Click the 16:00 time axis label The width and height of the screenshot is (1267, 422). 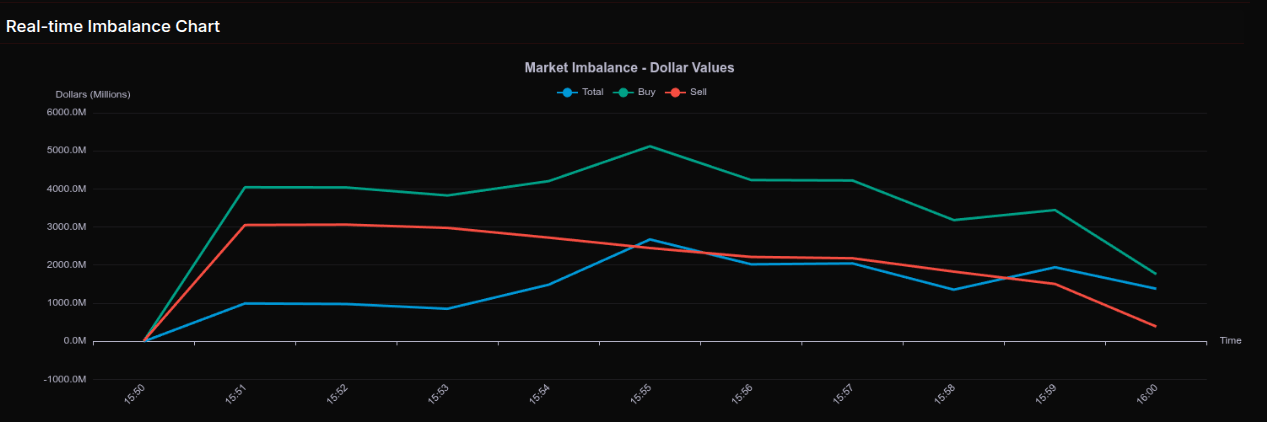(x=1146, y=395)
